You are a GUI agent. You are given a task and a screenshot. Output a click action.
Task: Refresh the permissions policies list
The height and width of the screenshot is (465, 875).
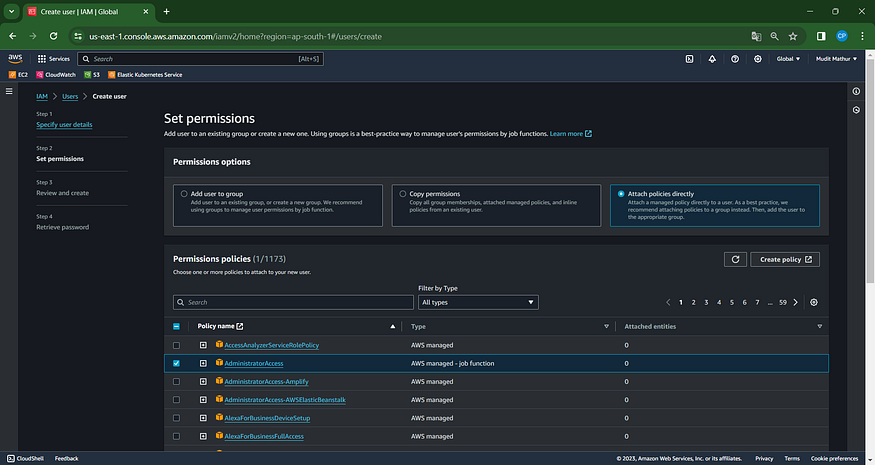tap(735, 260)
